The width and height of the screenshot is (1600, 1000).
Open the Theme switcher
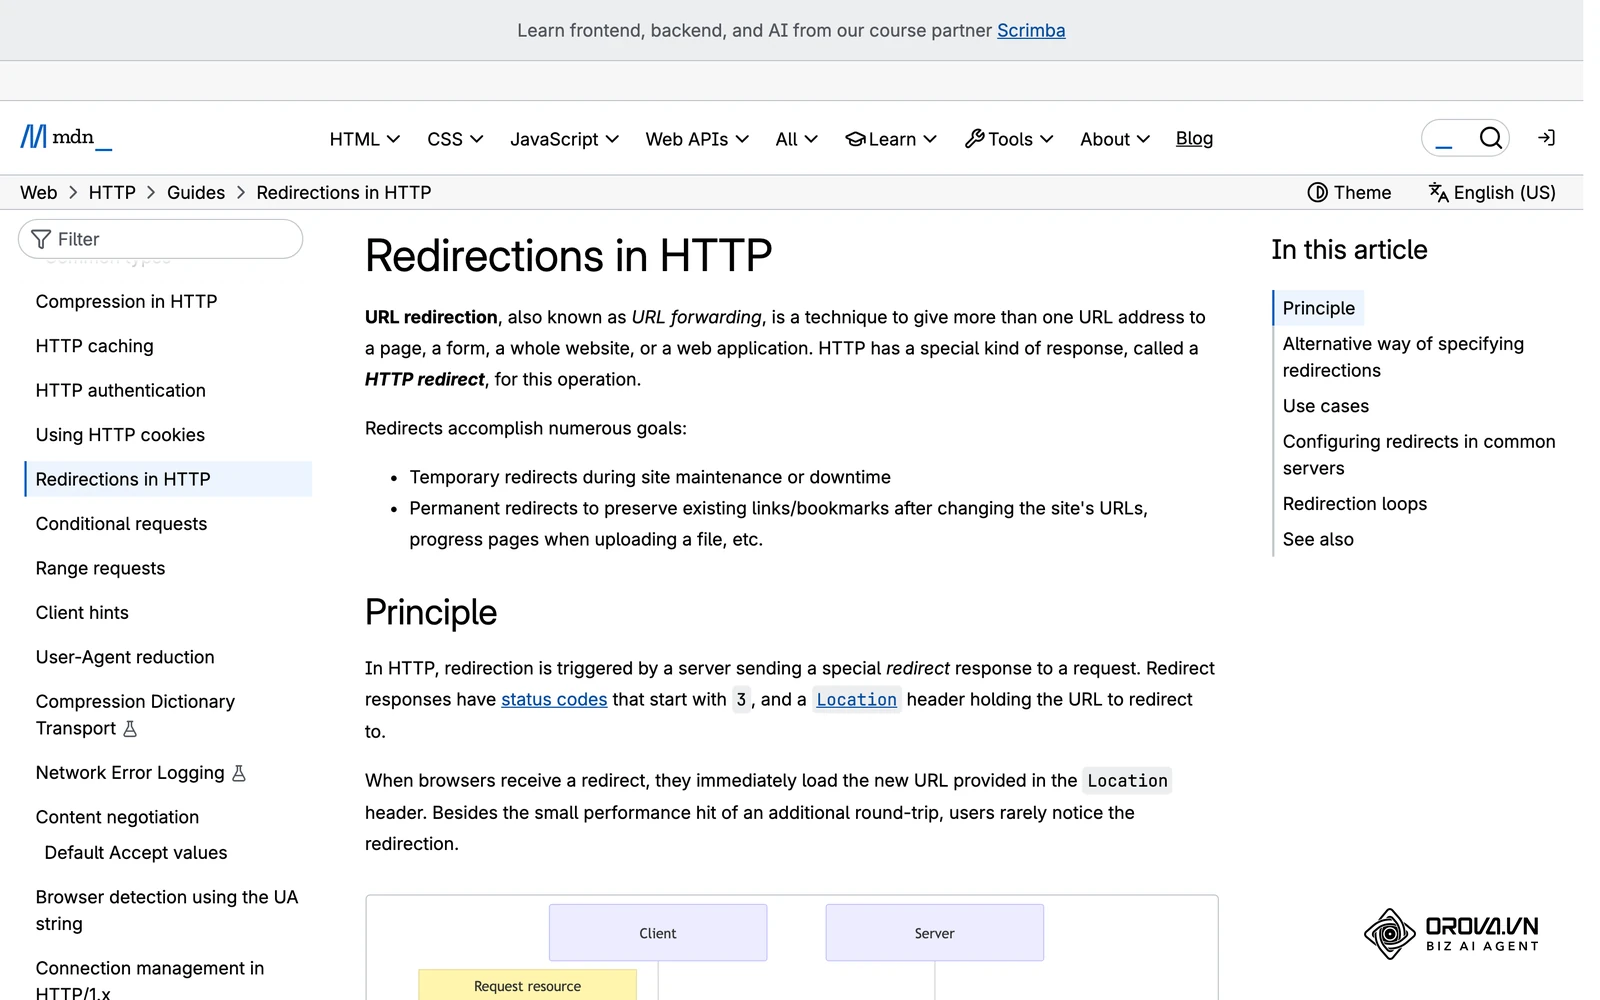[x=1349, y=193]
